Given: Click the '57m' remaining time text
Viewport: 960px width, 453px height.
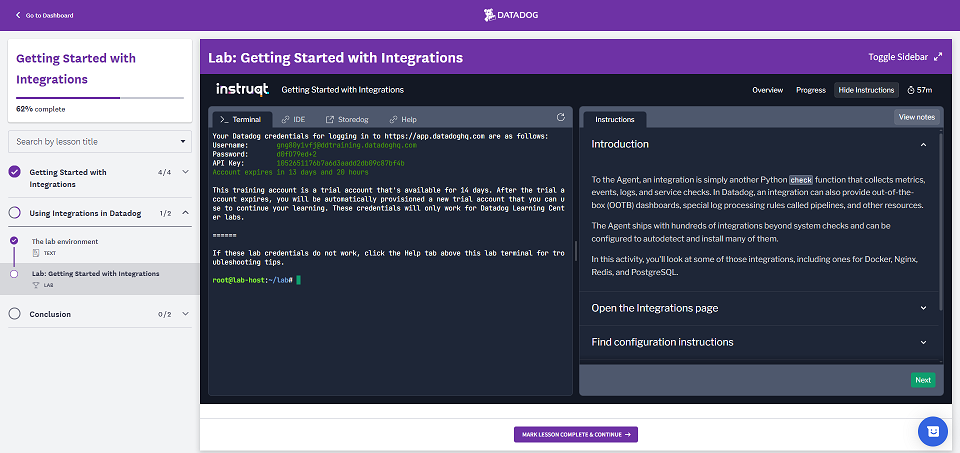Looking at the screenshot, I should click(x=925, y=90).
